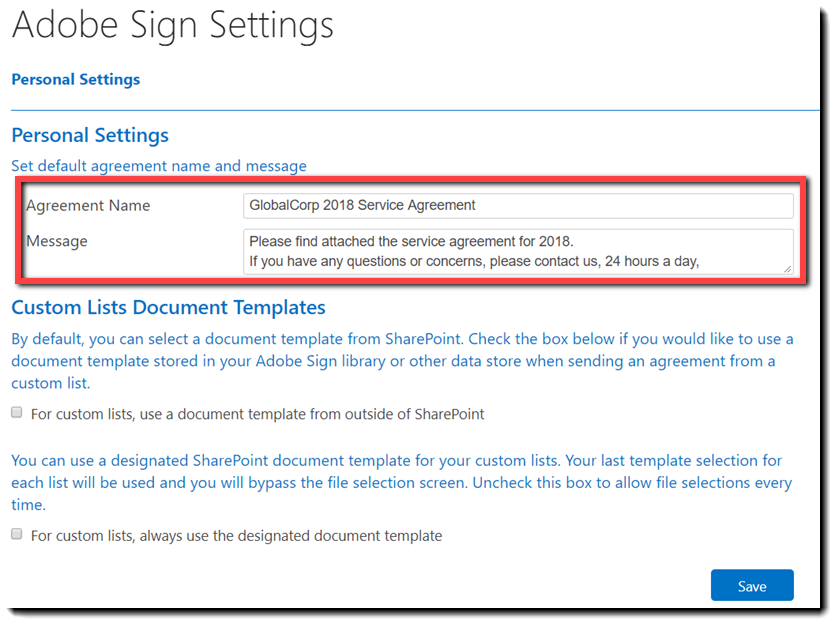Click the paragraph beginning 'By default, you can select'
Viewport: 830px width, 619px height.
400,360
